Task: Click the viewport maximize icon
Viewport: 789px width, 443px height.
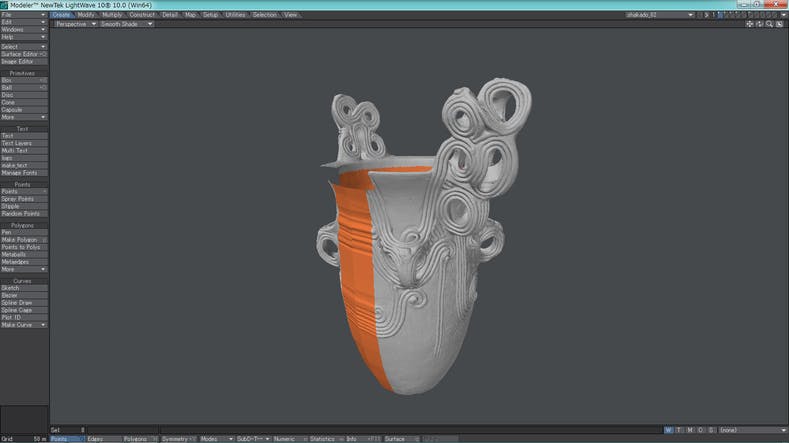Action: (x=779, y=24)
